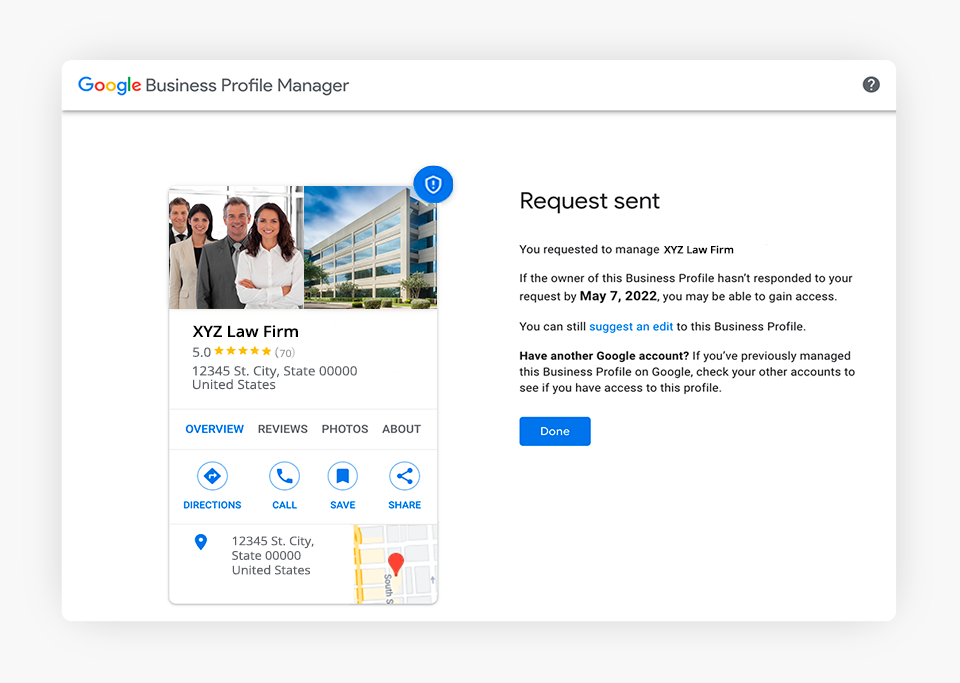Screen dimensions: 960x683
Task: Open the Photos tab
Action: click(345, 429)
